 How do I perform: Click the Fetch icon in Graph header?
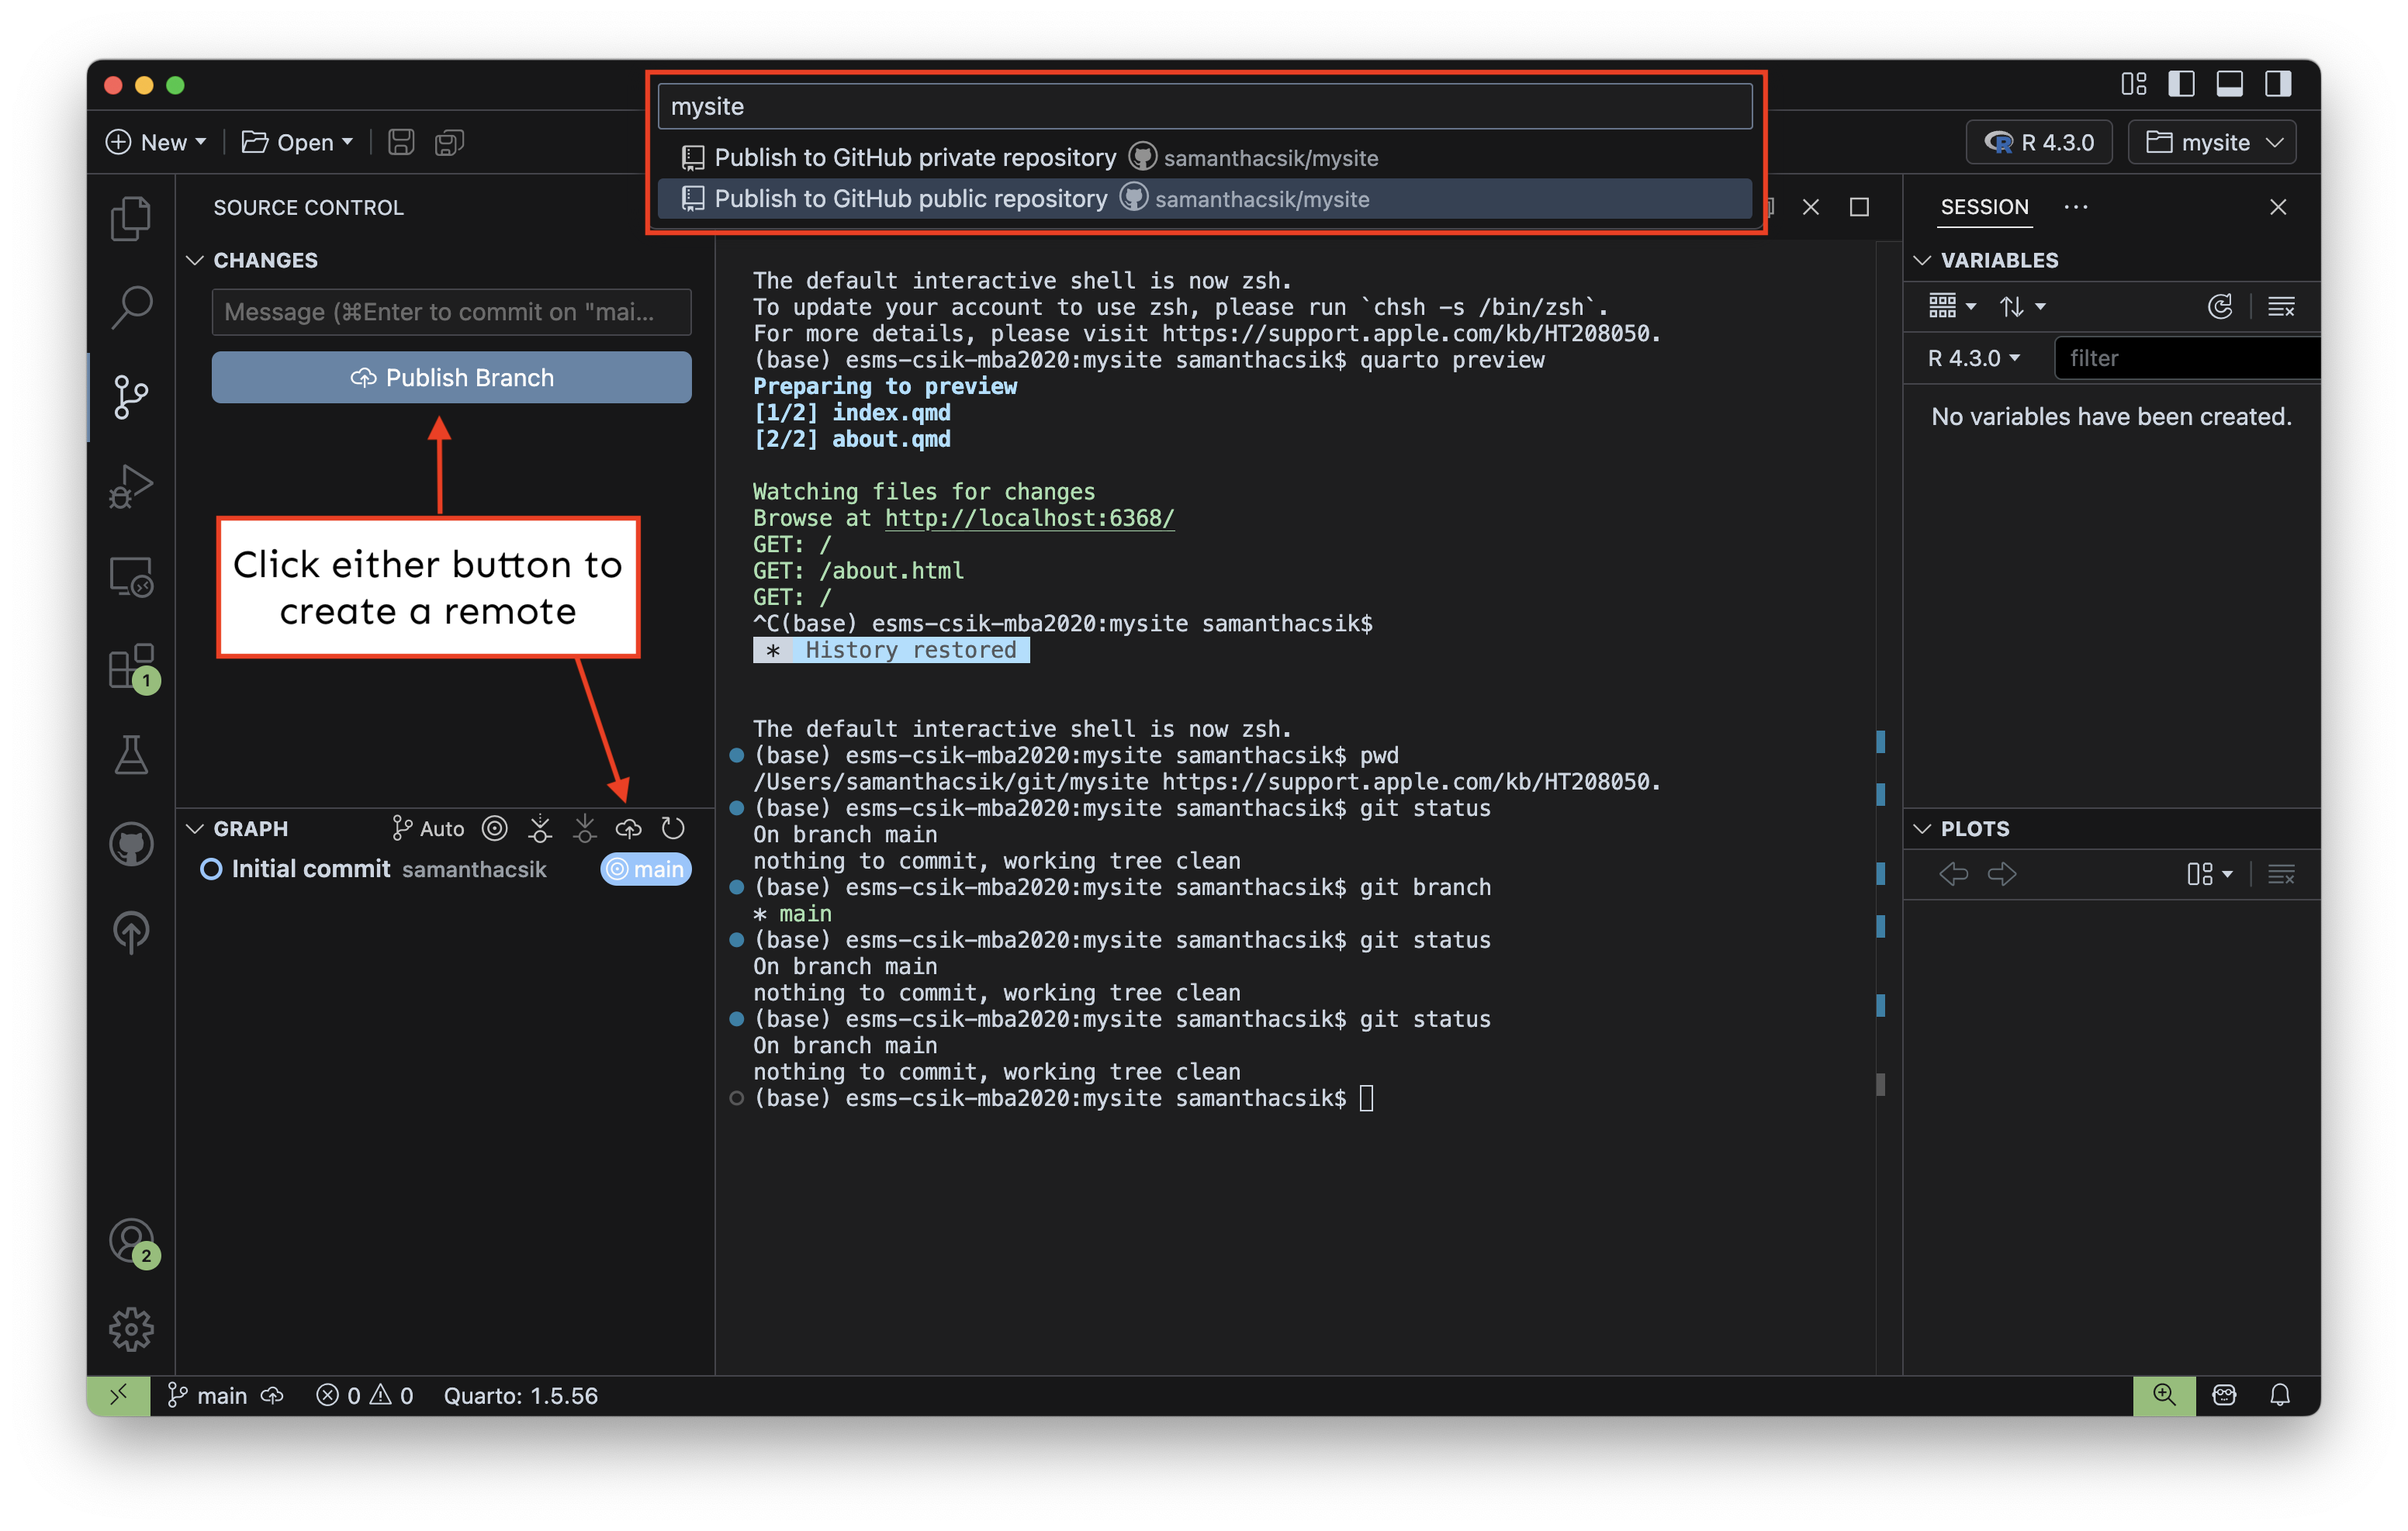[x=540, y=828]
